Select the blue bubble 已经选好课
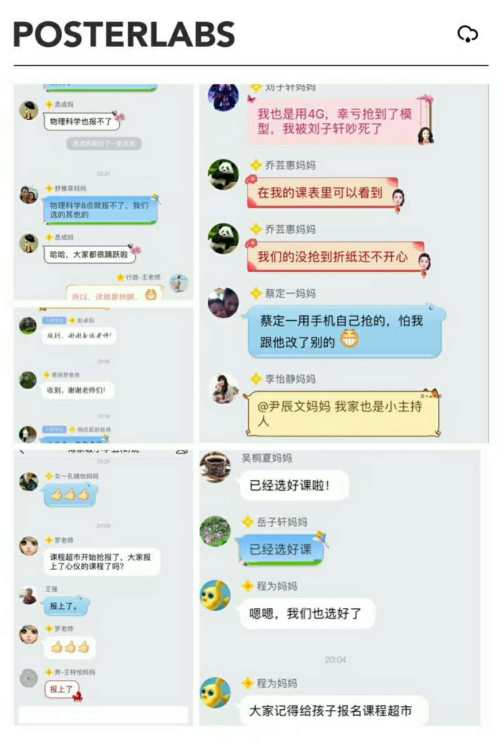Screen dimensions: 500x742 click(x=282, y=549)
